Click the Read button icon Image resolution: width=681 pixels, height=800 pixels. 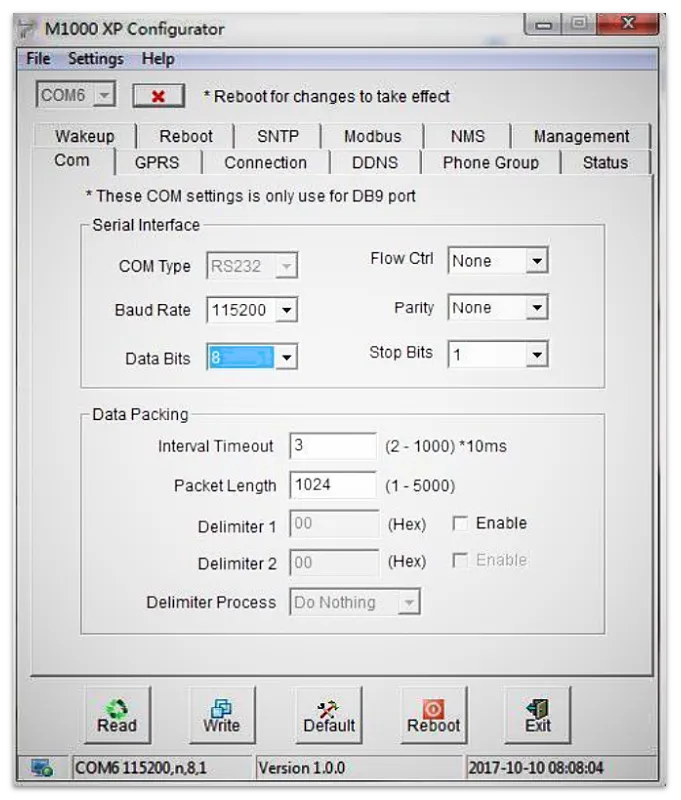(117, 707)
